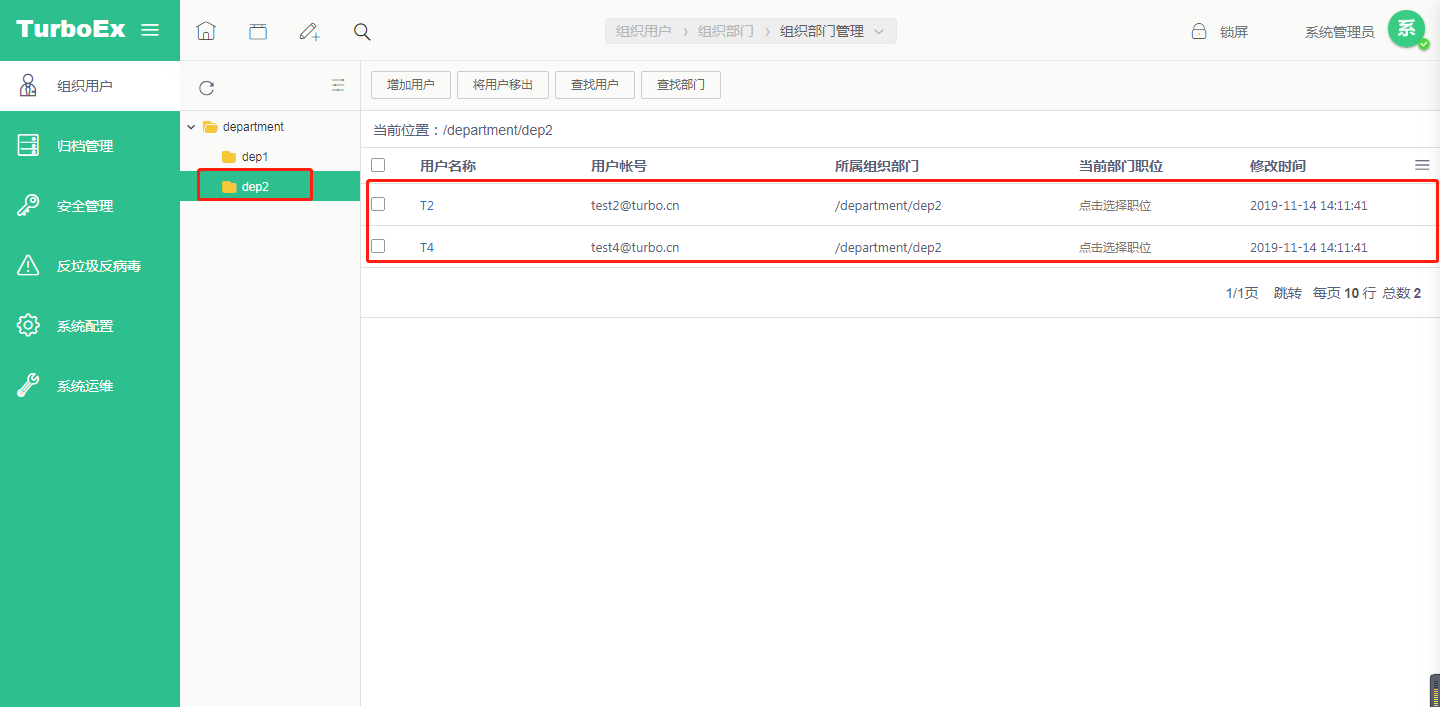1440x707 pixels.
Task: Click the 查找部门 button
Action: pos(680,85)
